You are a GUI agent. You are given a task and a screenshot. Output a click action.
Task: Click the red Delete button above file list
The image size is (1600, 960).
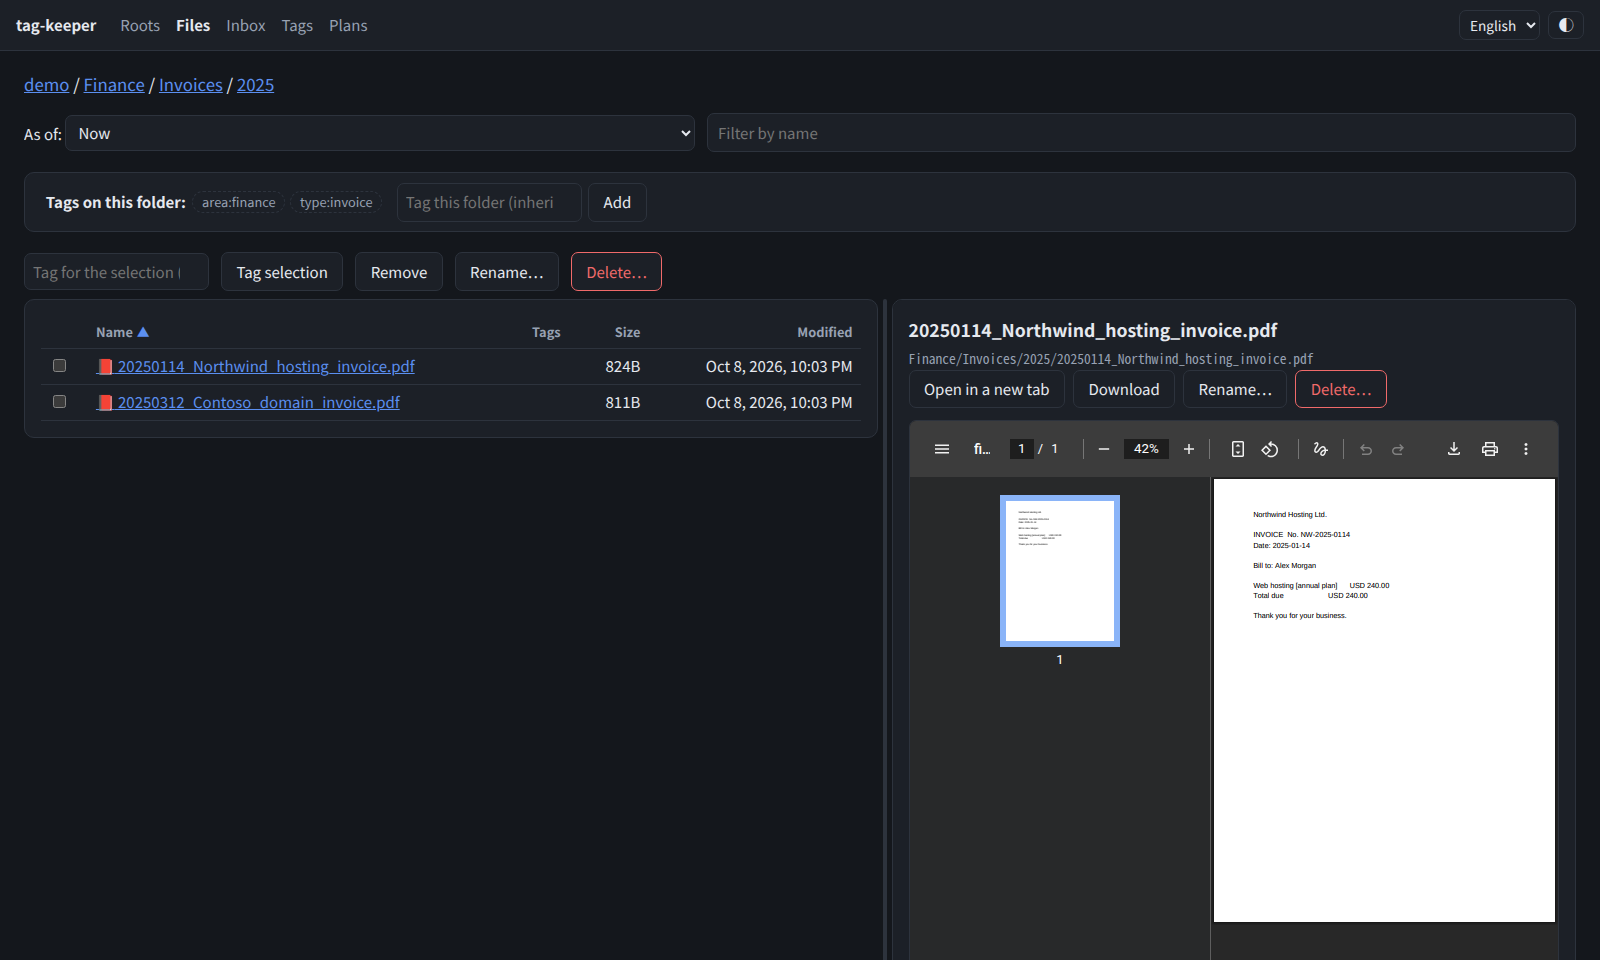pos(616,272)
